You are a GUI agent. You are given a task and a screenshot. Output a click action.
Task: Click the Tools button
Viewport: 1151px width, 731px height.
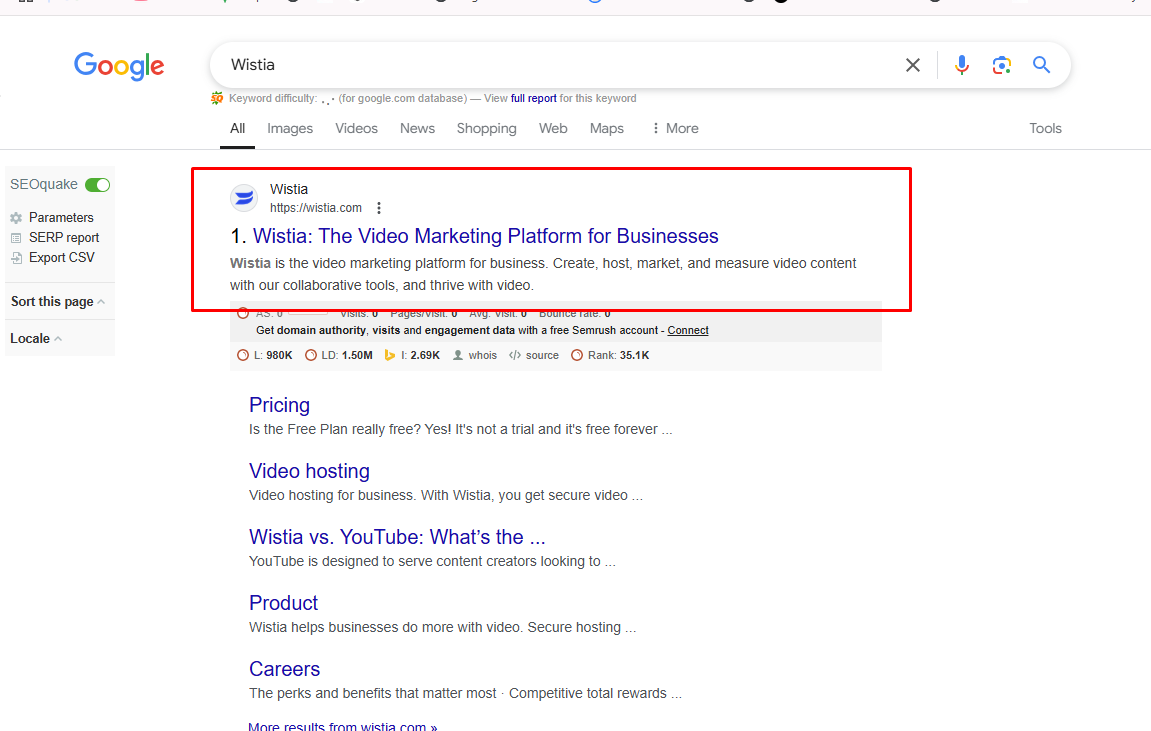pyautogui.click(x=1045, y=128)
